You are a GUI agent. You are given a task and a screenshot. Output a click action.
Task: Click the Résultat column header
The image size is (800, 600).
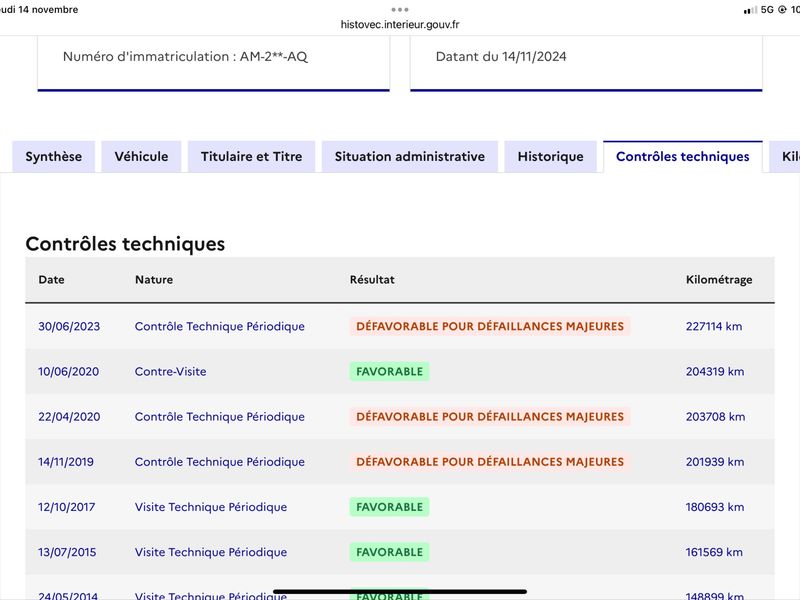click(372, 280)
